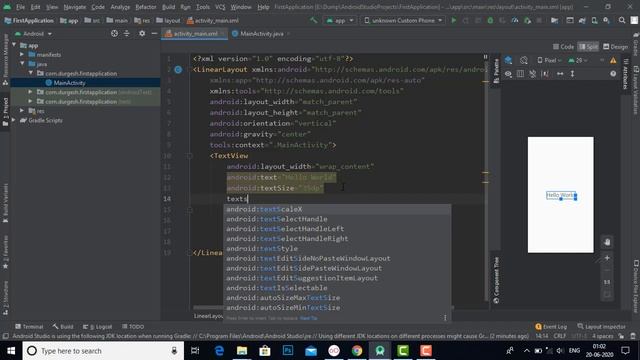Viewport: 640px width, 360px height.
Task: Open File Explorer from the taskbar
Action: [242, 351]
